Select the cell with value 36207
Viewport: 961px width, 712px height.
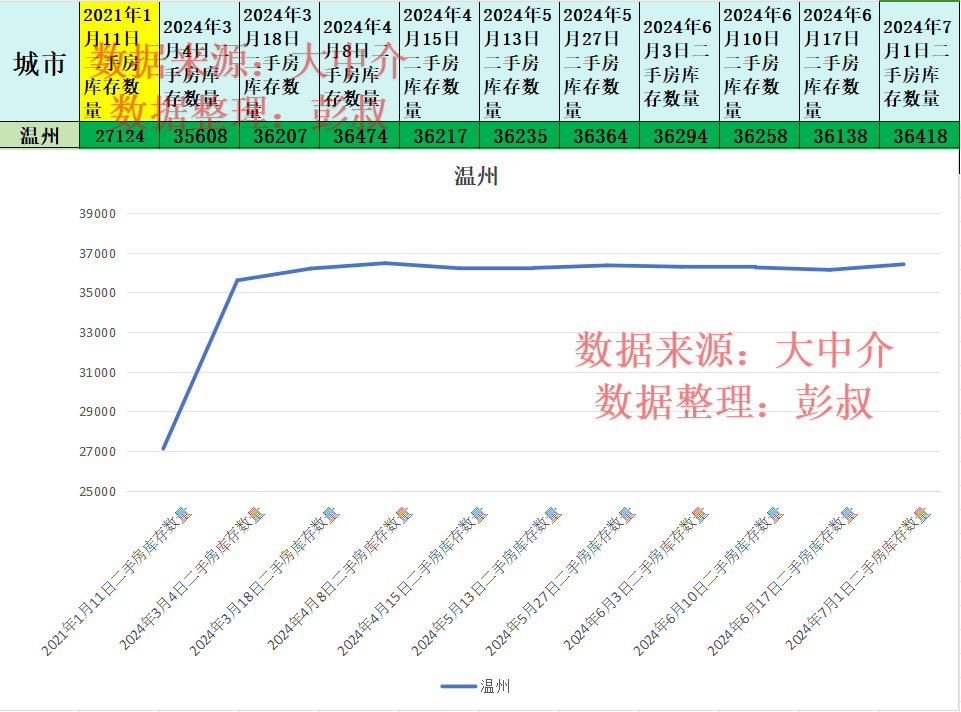tap(279, 135)
